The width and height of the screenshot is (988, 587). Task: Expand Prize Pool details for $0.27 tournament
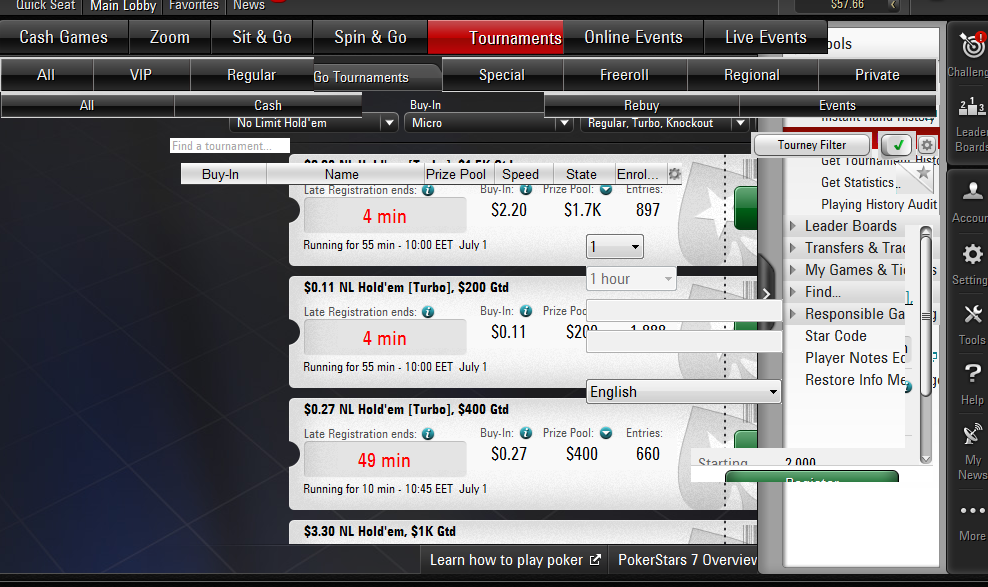click(x=606, y=433)
